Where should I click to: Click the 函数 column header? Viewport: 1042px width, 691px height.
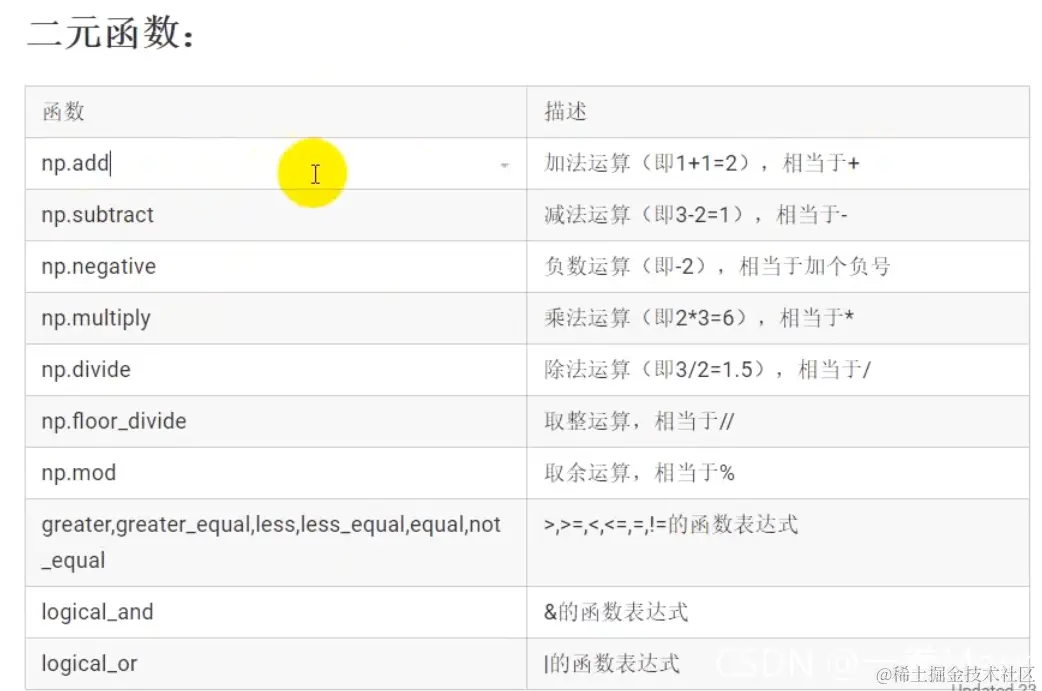pyautogui.click(x=276, y=112)
